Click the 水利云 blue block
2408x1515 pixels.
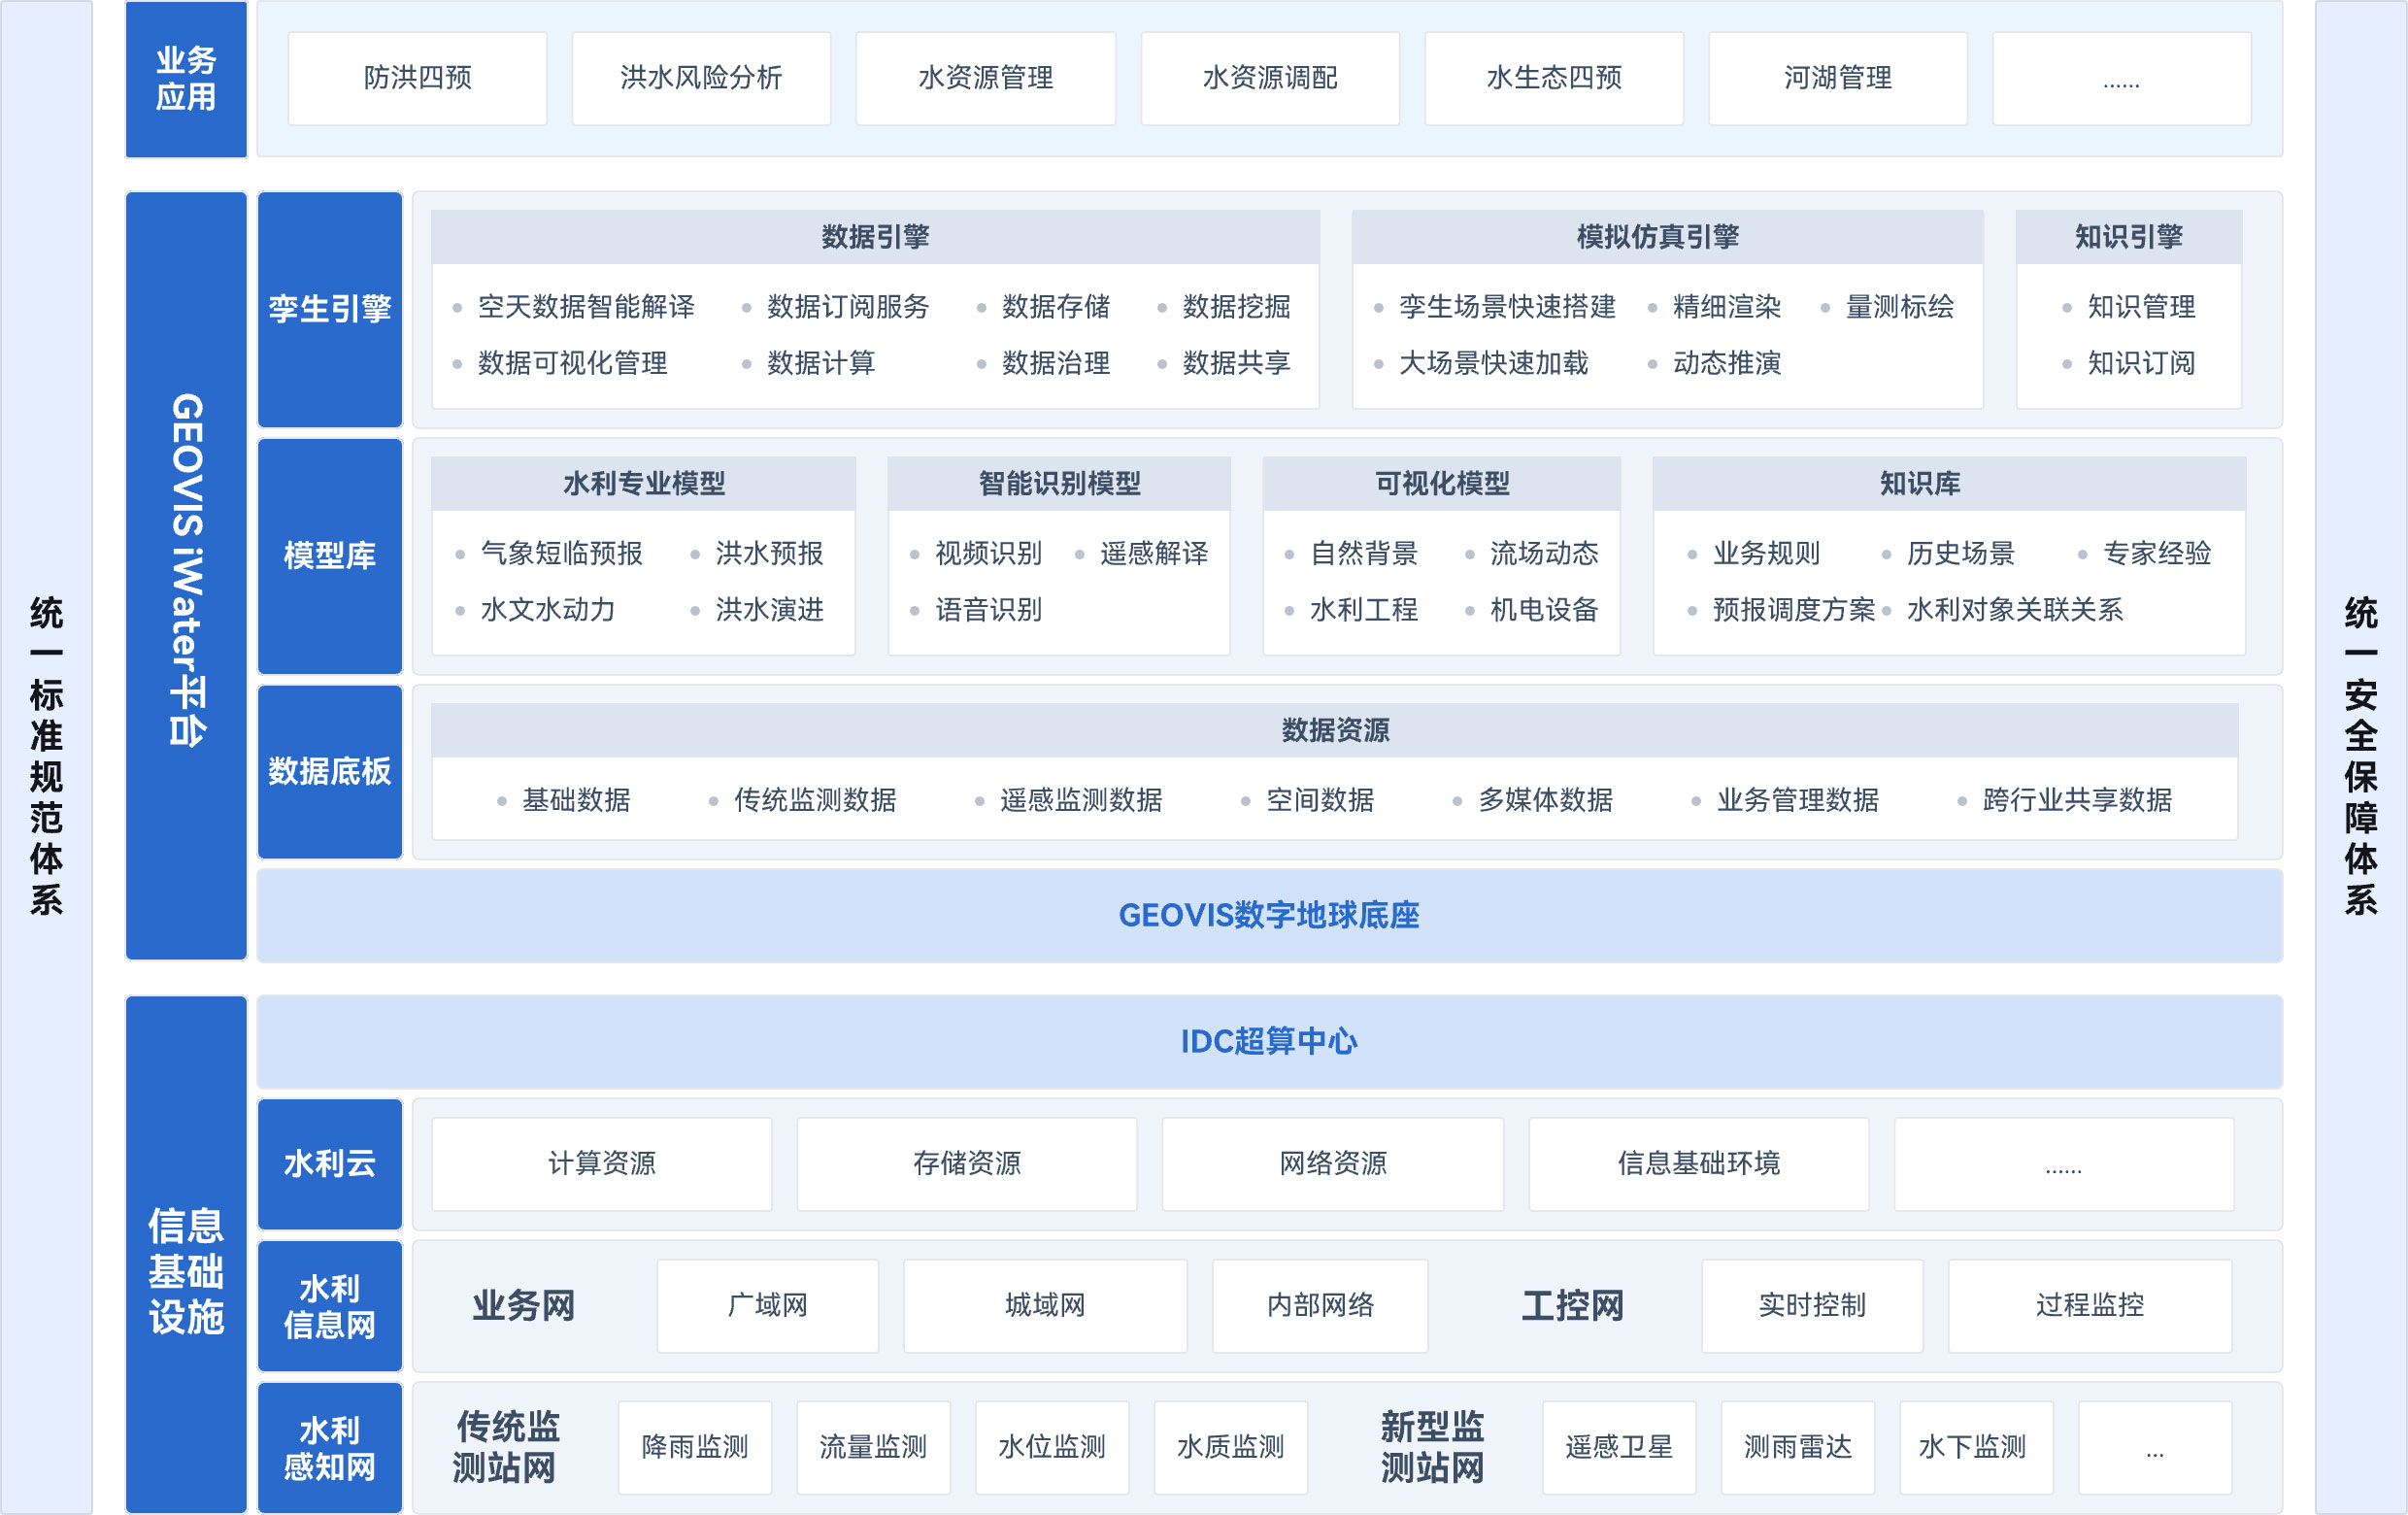330,1164
